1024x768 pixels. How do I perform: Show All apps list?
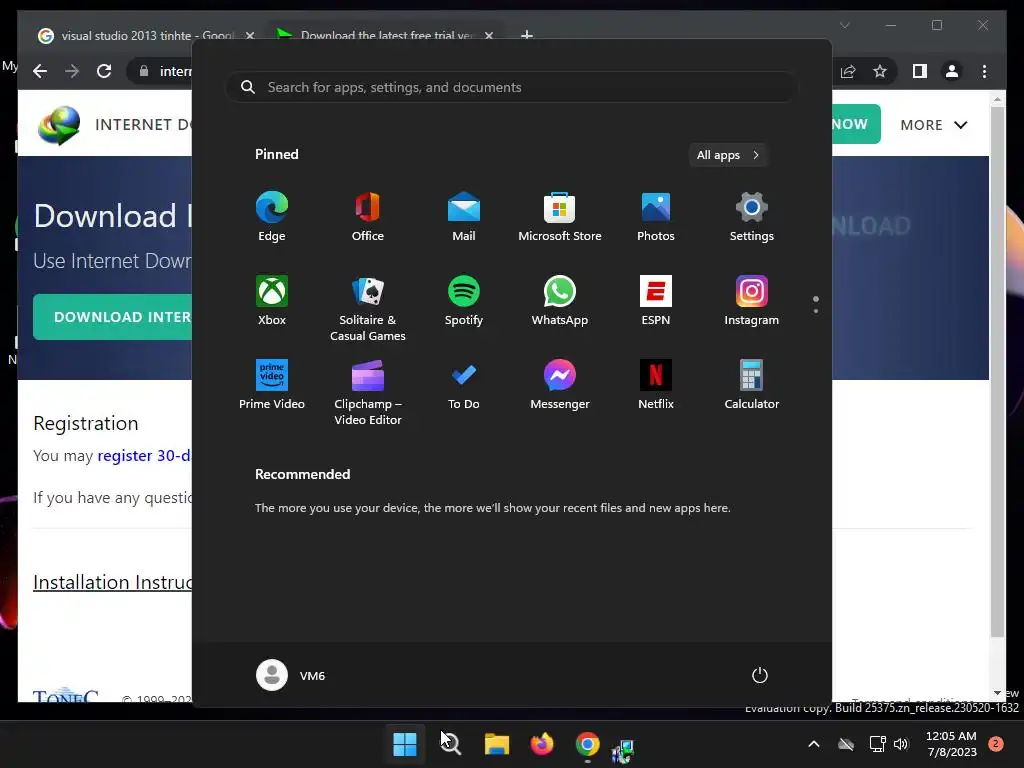pos(728,155)
